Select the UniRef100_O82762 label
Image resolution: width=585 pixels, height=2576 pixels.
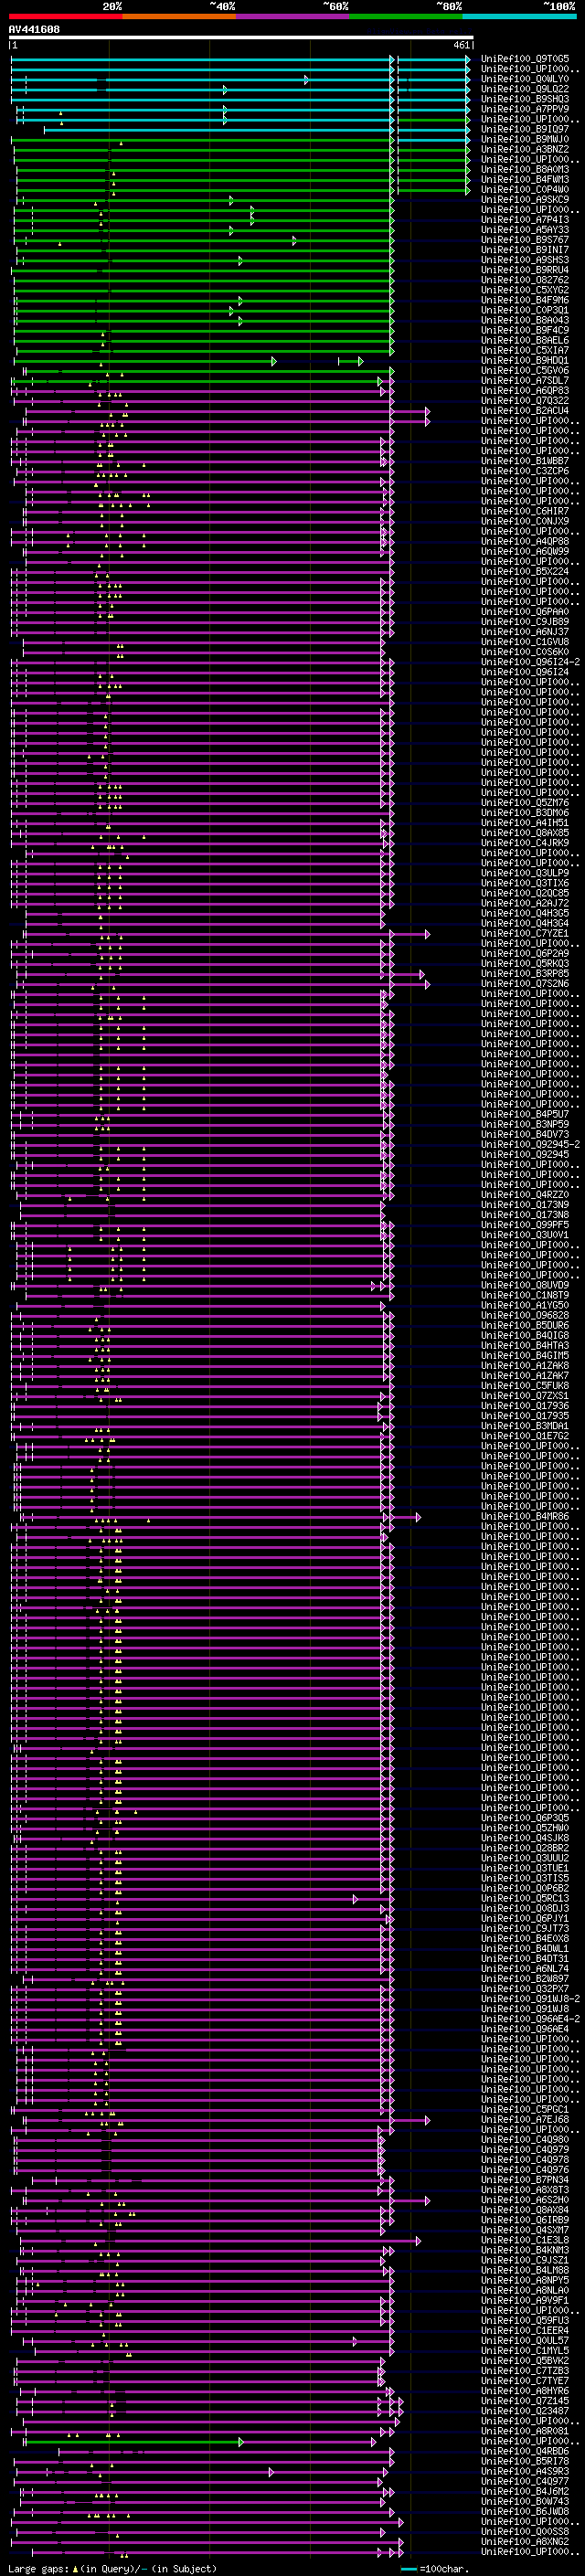[525, 280]
